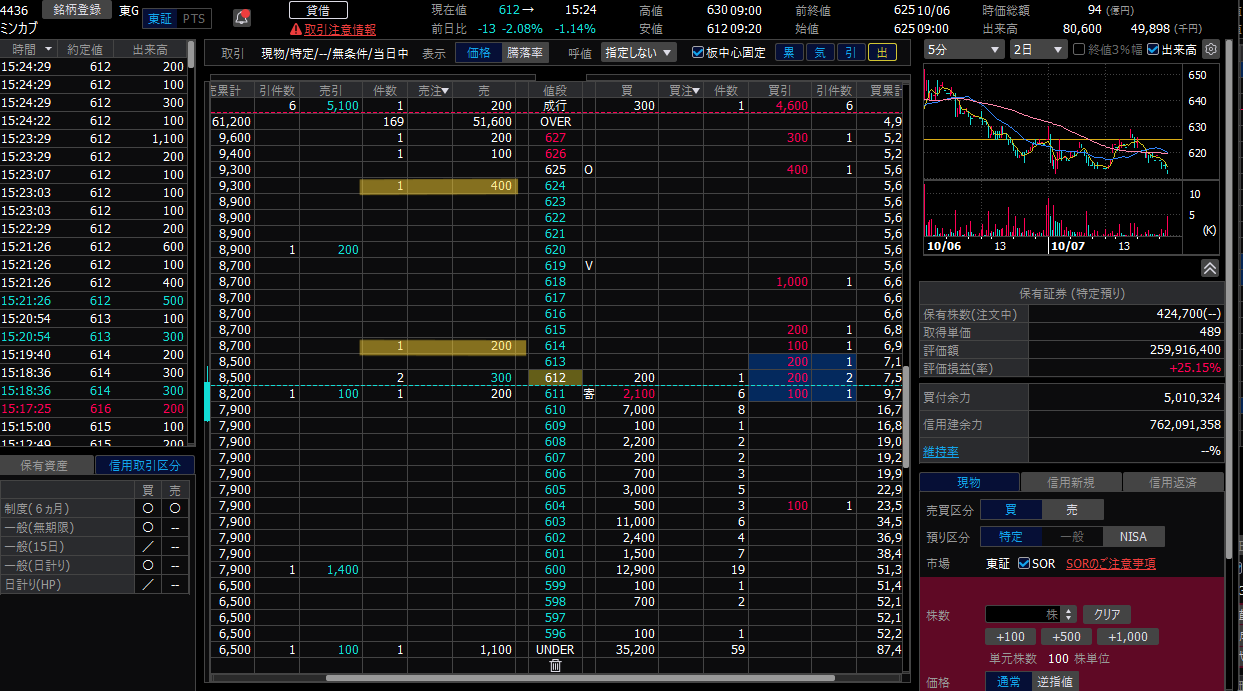1243x691 pixels.
Task: Select the 出 yellow color button
Action: [x=881, y=53]
